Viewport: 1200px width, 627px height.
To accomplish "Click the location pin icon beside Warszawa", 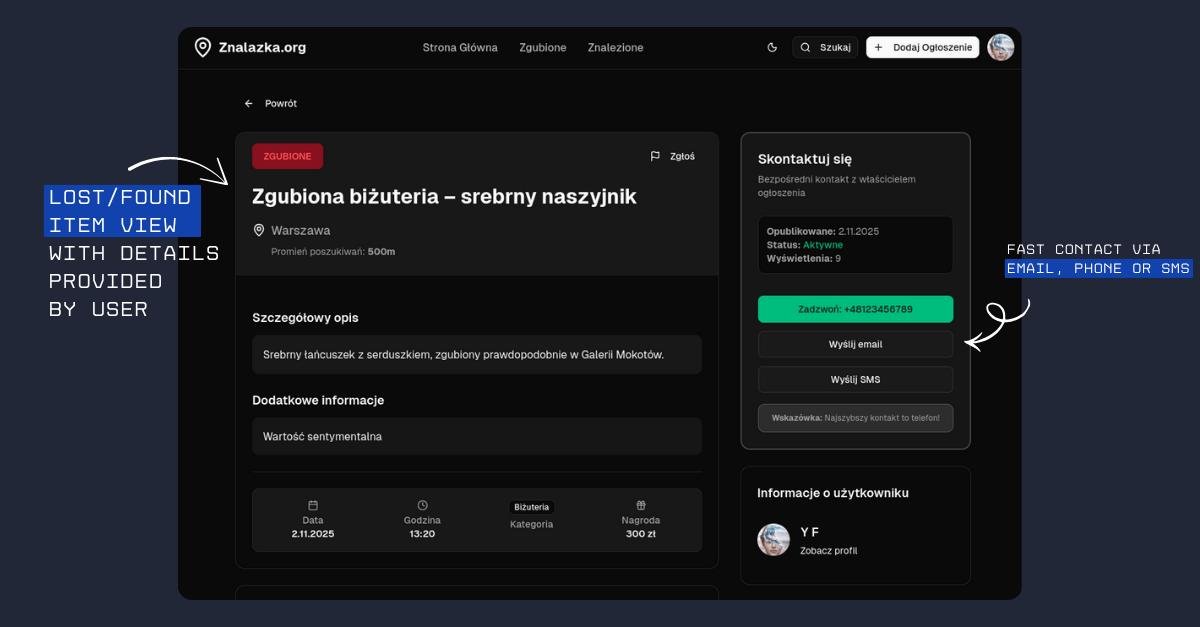I will click(x=259, y=230).
